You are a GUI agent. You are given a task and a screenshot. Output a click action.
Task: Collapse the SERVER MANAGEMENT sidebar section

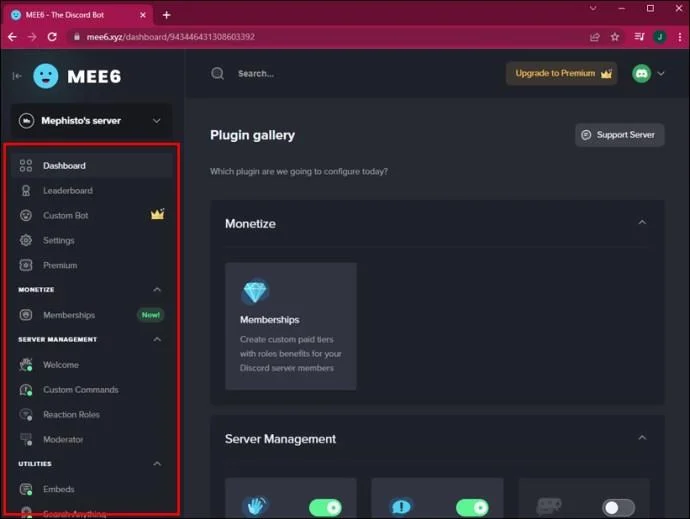click(157, 339)
